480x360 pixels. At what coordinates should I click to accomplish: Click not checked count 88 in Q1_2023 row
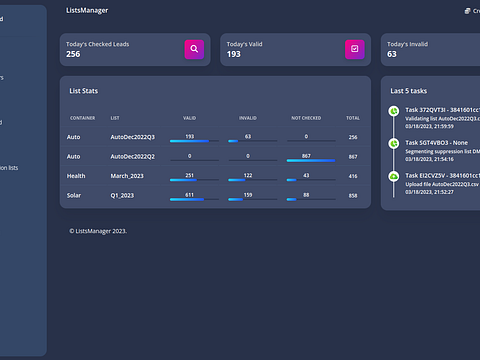pos(306,195)
